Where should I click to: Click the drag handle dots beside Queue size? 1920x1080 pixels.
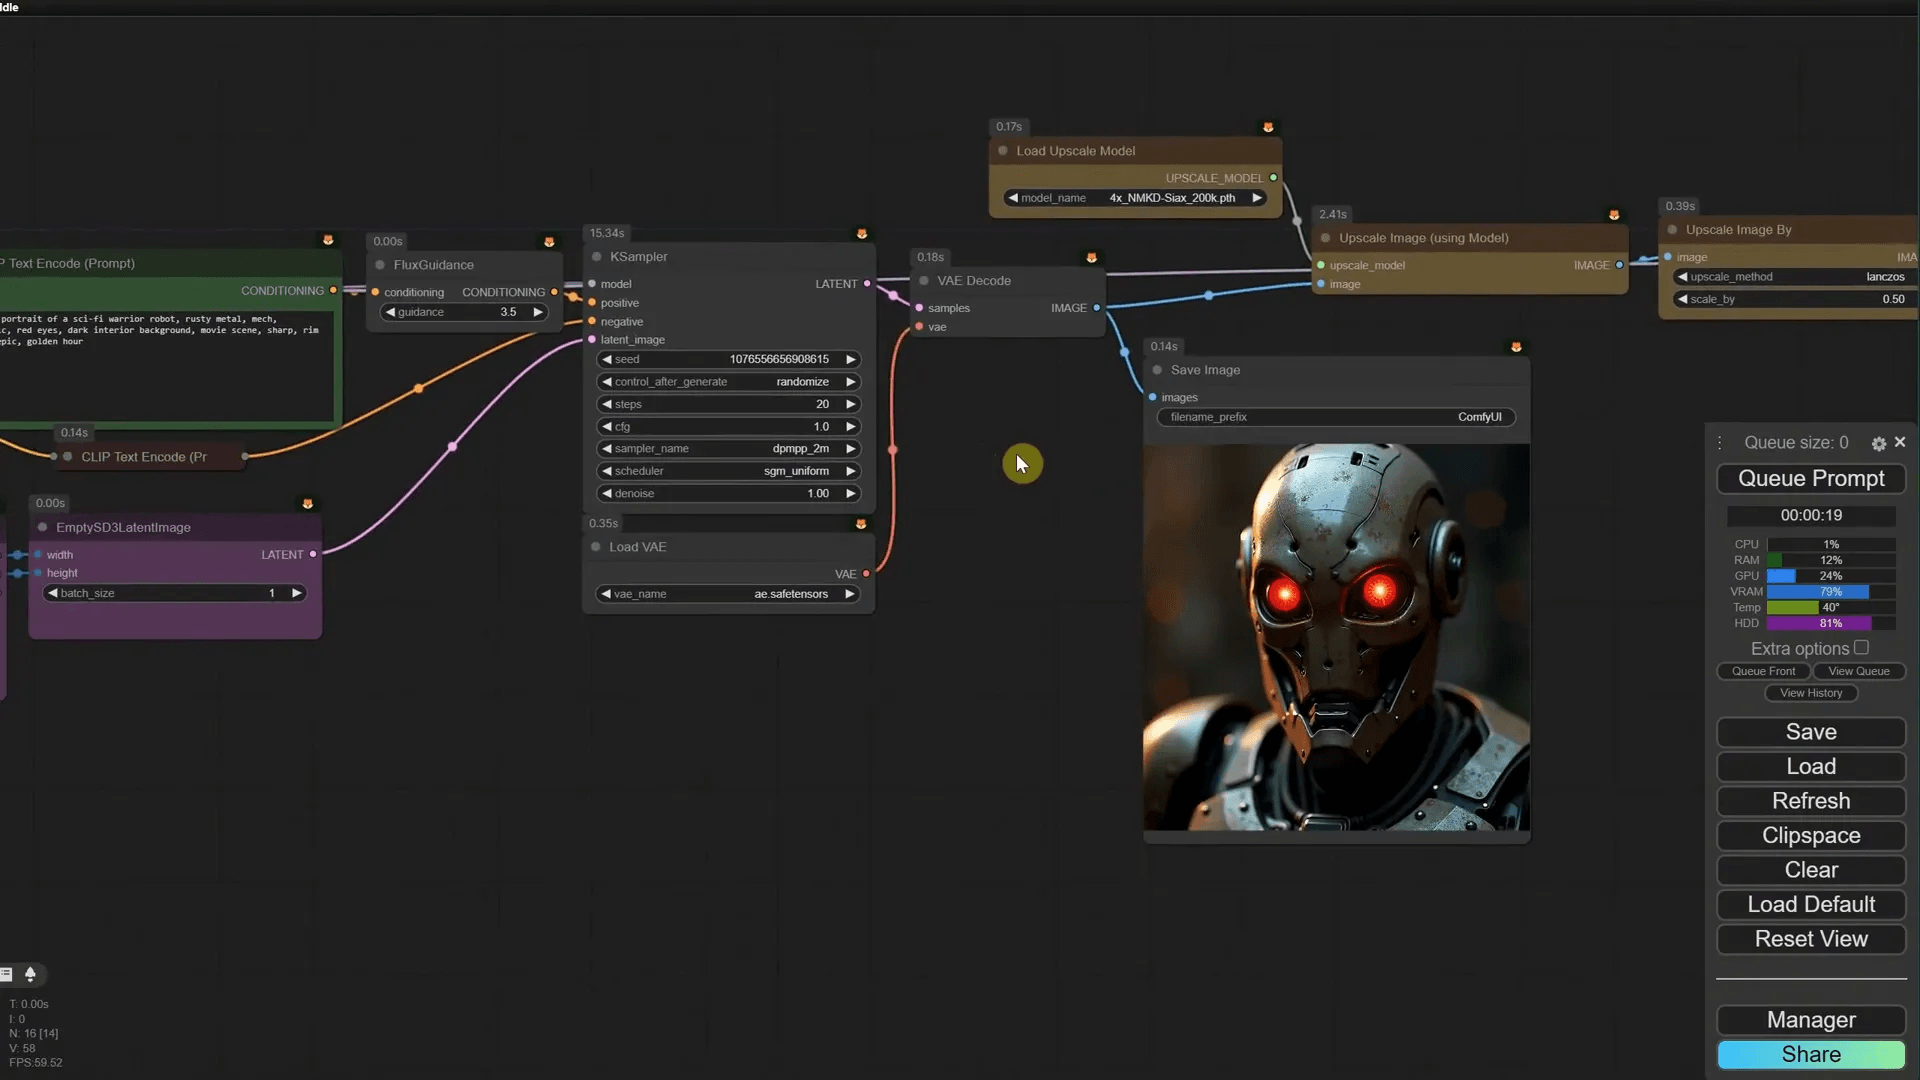1720,443
